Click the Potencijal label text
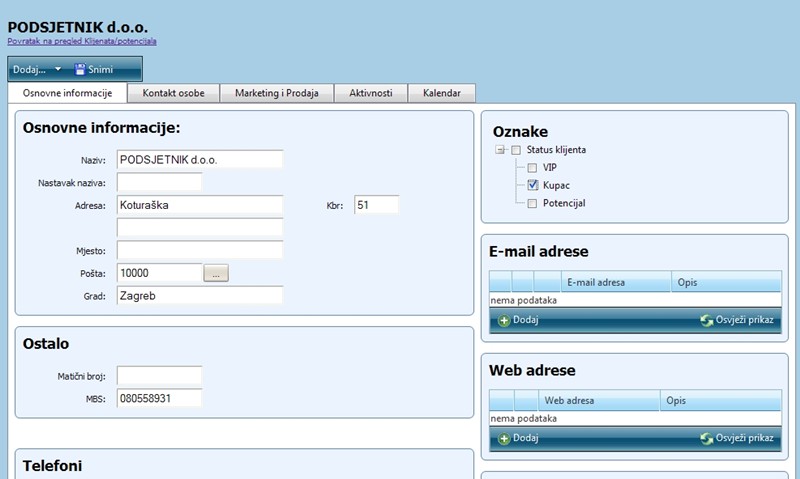800x479 pixels. pyautogui.click(x=564, y=204)
